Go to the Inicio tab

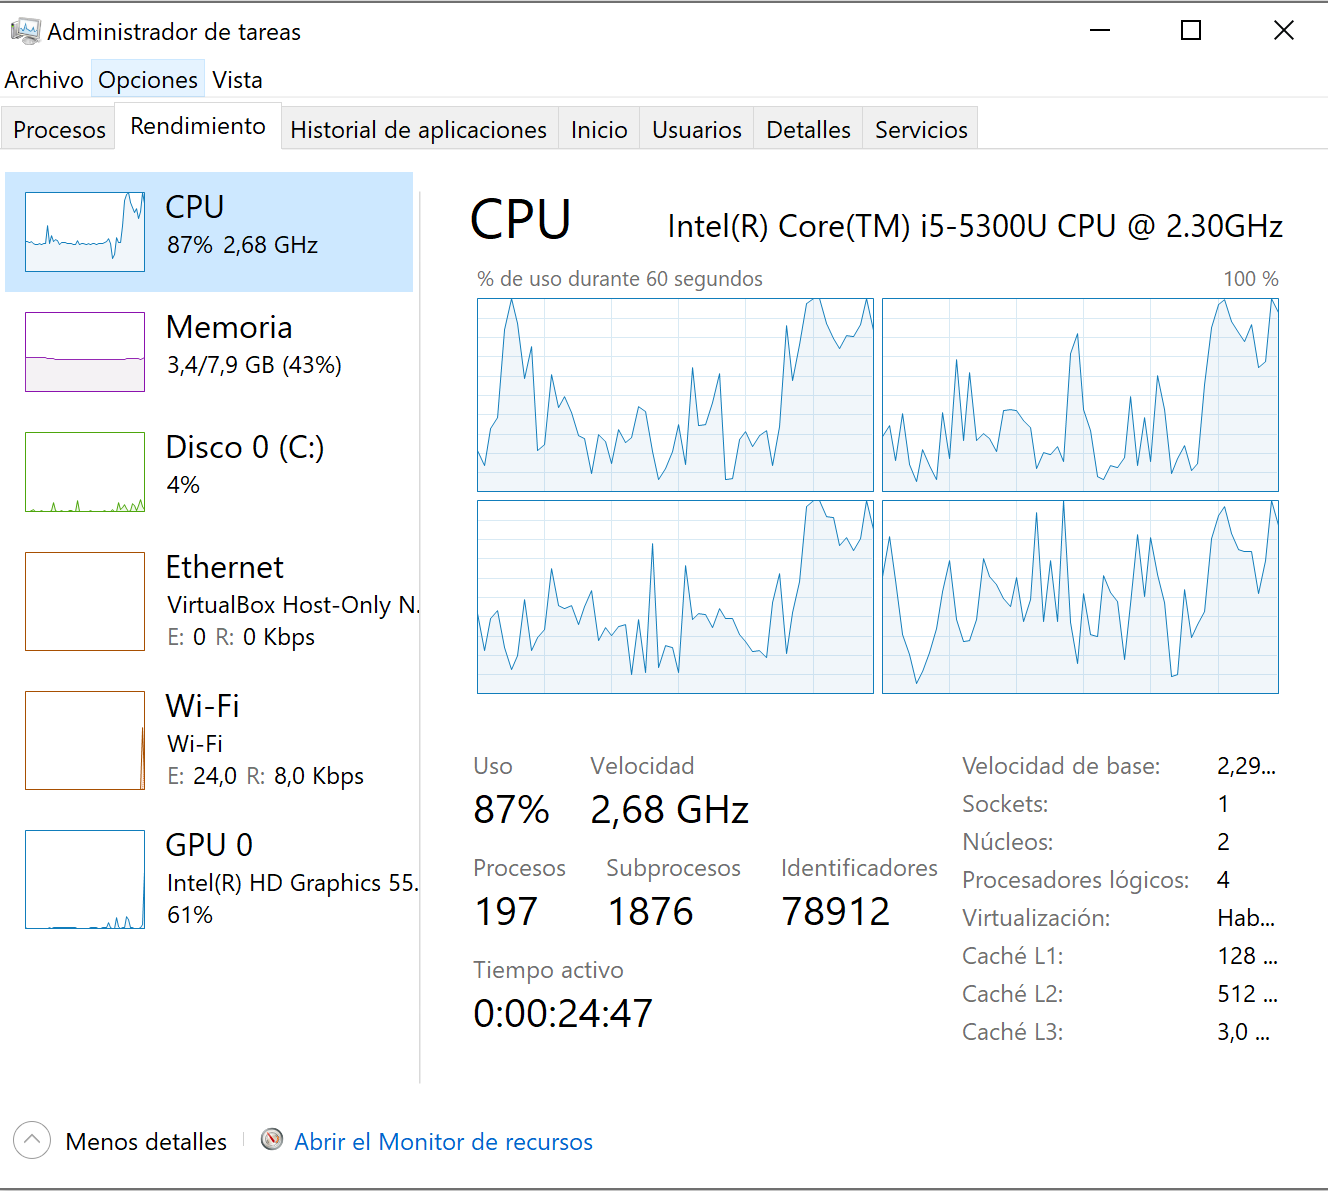pos(599,130)
